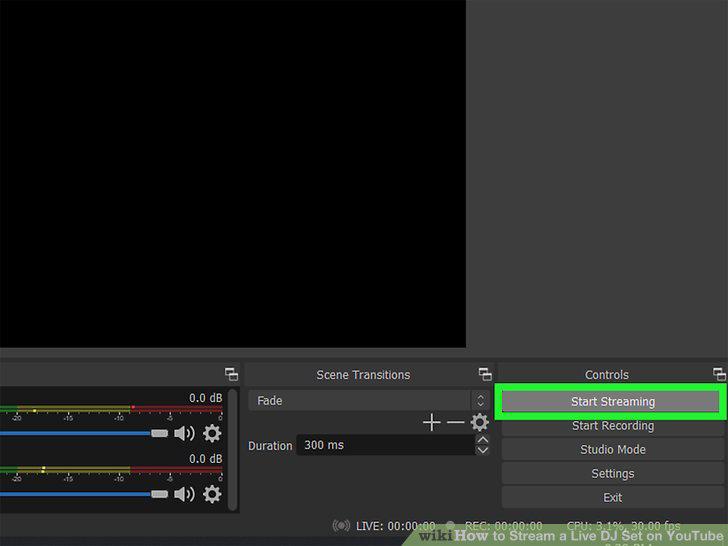Click the Controls panel title
Screen dimensions: 728x546
point(606,375)
